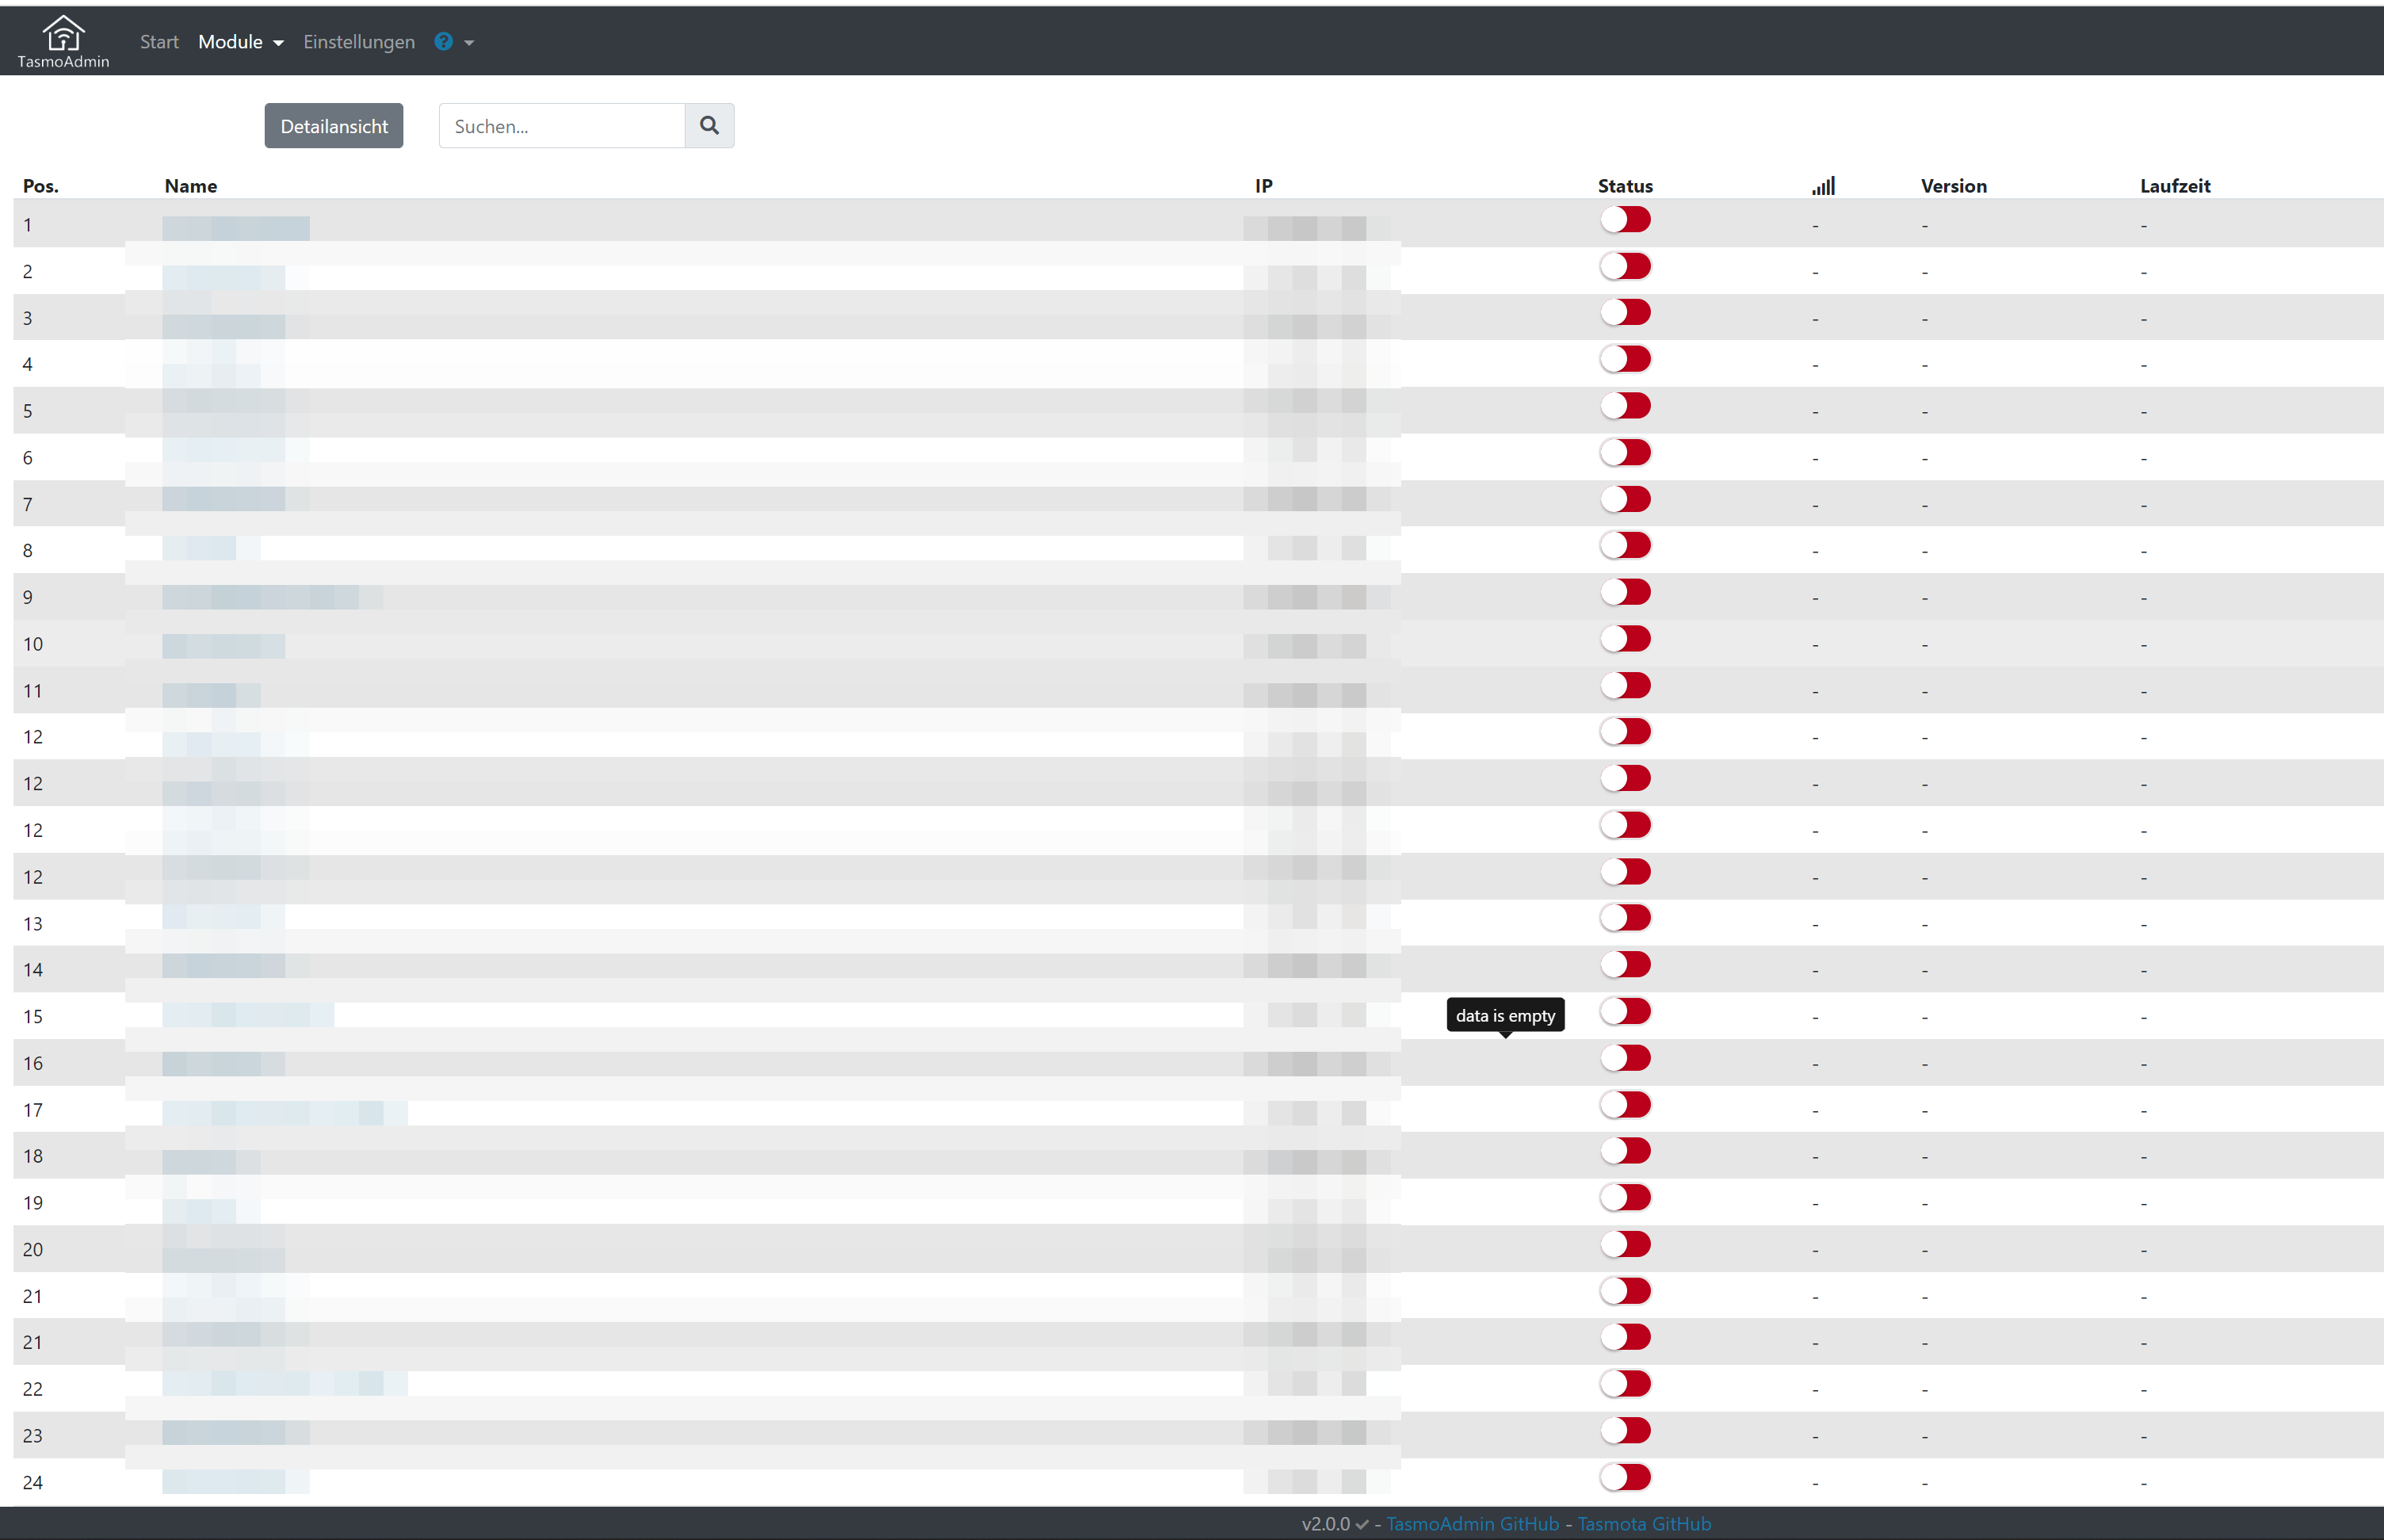2384x1540 pixels.
Task: Click the Pos. column header
Action: tap(41, 186)
